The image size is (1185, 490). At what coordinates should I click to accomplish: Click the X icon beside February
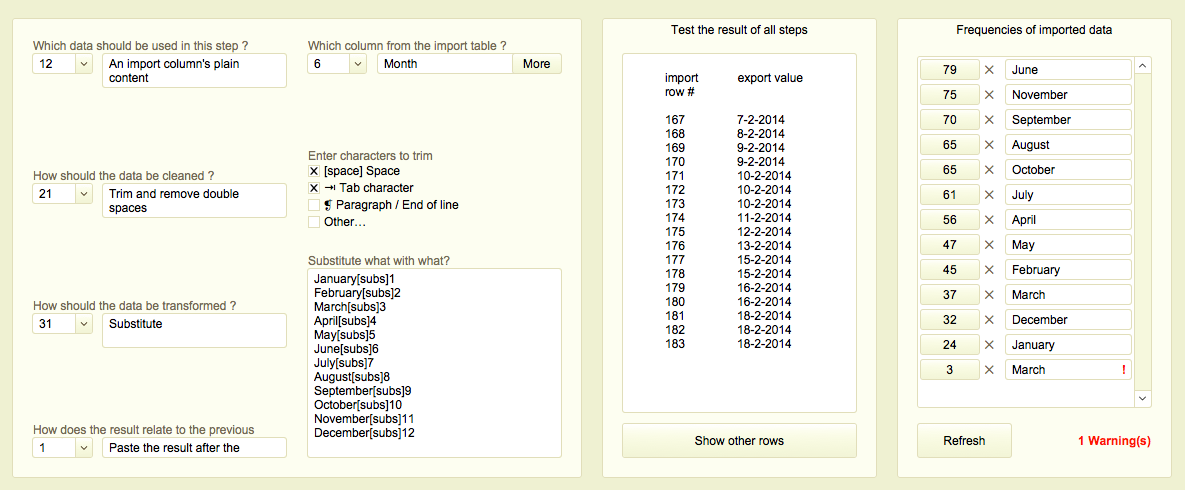point(989,270)
